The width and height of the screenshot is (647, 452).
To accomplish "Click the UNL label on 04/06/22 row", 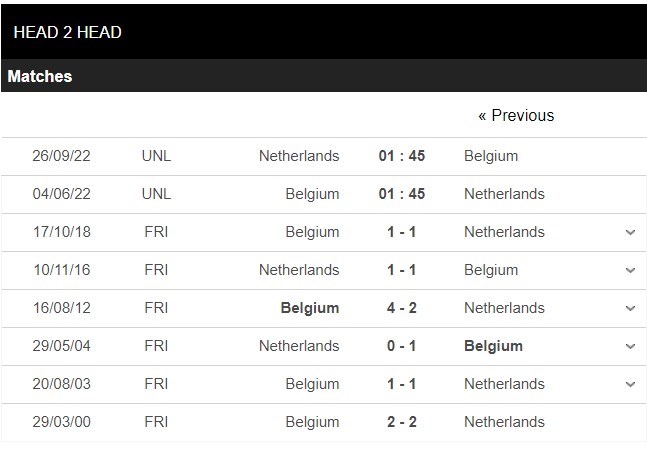I will pos(156,194).
